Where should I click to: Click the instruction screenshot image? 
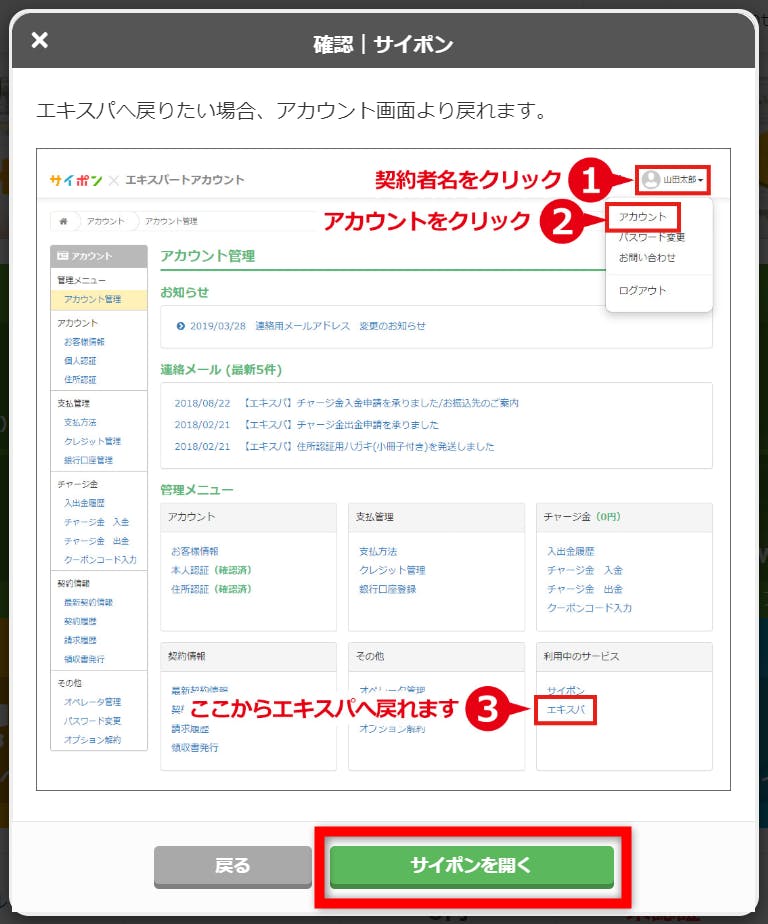point(383,470)
